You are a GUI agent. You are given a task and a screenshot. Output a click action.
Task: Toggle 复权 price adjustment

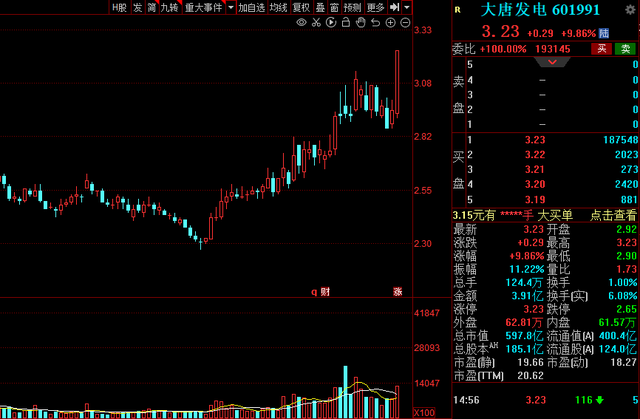click(301, 7)
